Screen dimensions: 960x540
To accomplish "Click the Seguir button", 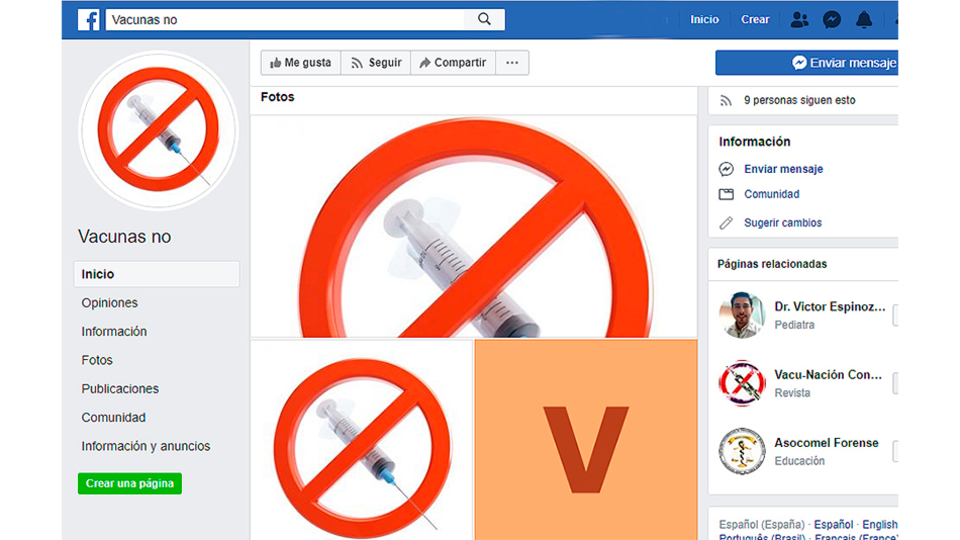I will (x=376, y=62).
